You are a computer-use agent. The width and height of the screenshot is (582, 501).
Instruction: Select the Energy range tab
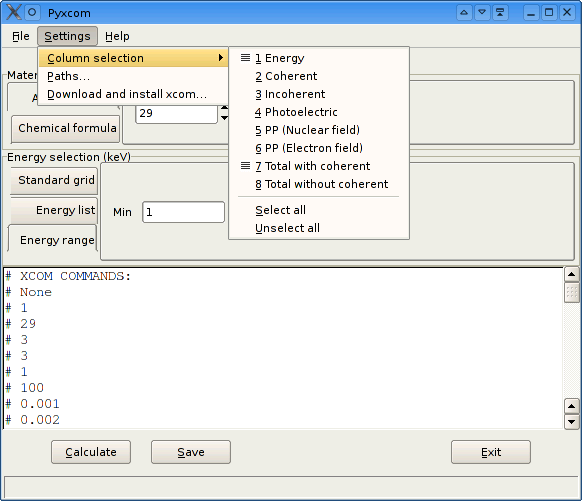pyautogui.click(x=52, y=240)
